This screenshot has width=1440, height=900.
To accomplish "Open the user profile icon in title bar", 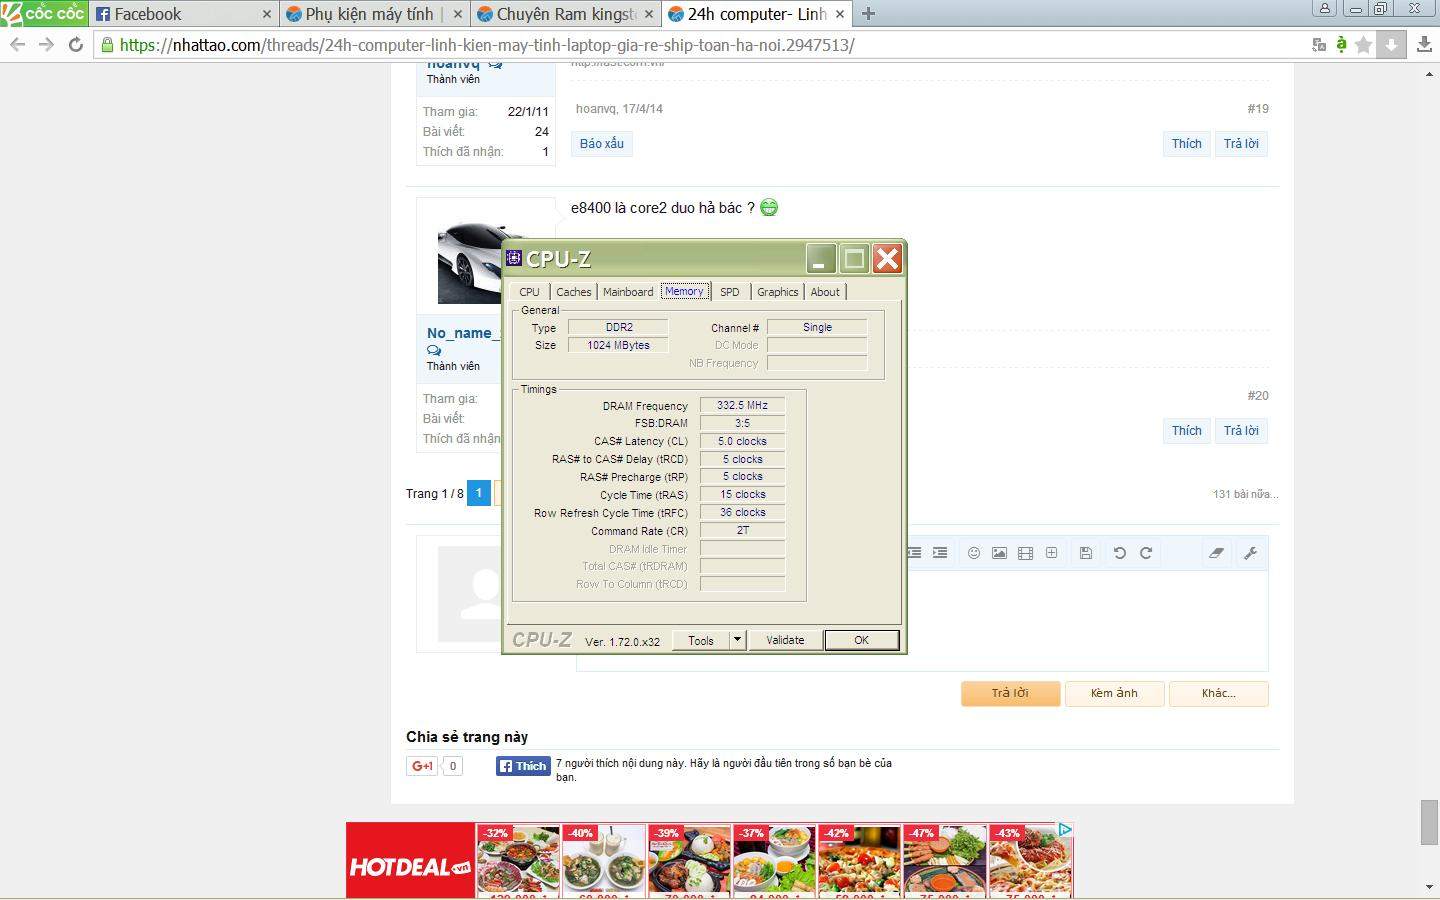I will pos(1325,8).
